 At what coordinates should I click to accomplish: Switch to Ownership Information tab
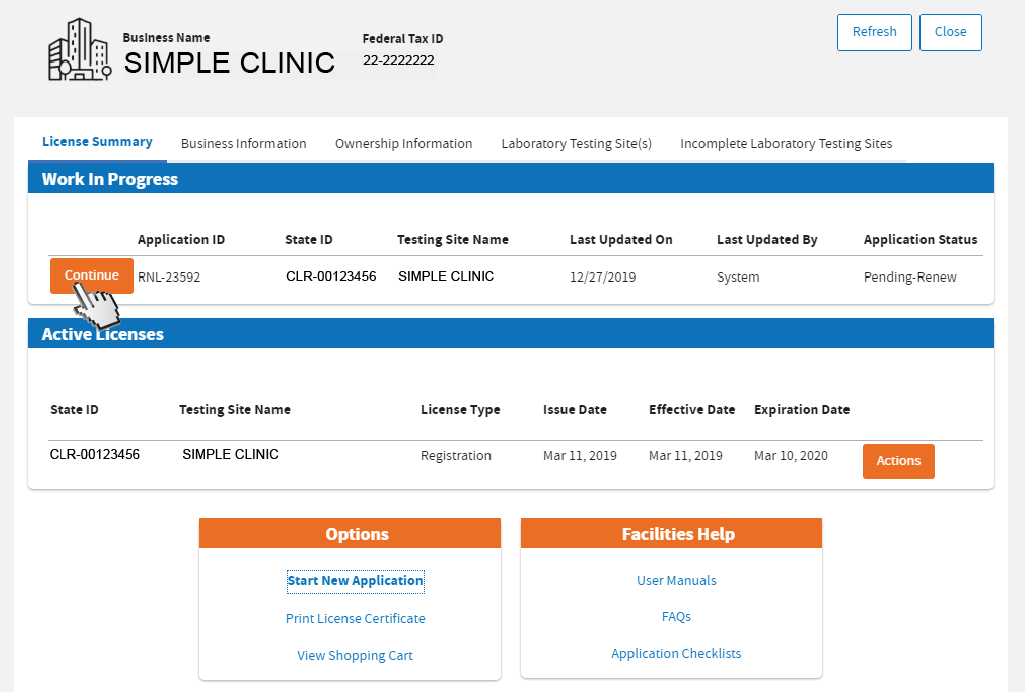tap(403, 144)
